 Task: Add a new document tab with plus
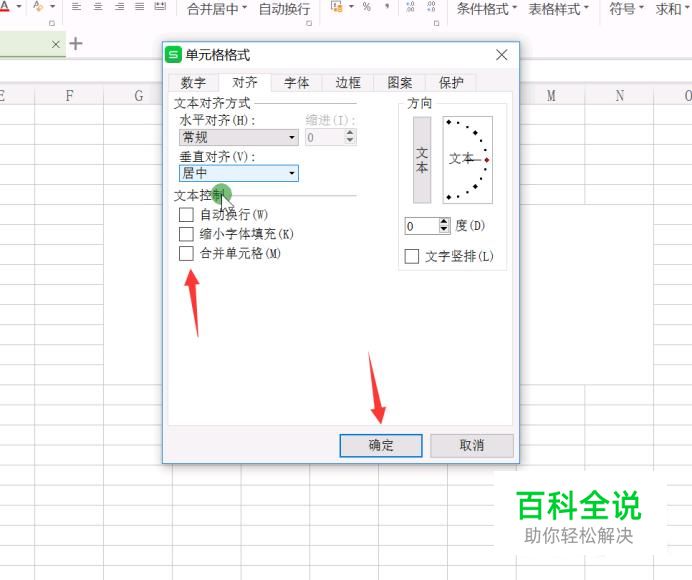tap(76, 44)
